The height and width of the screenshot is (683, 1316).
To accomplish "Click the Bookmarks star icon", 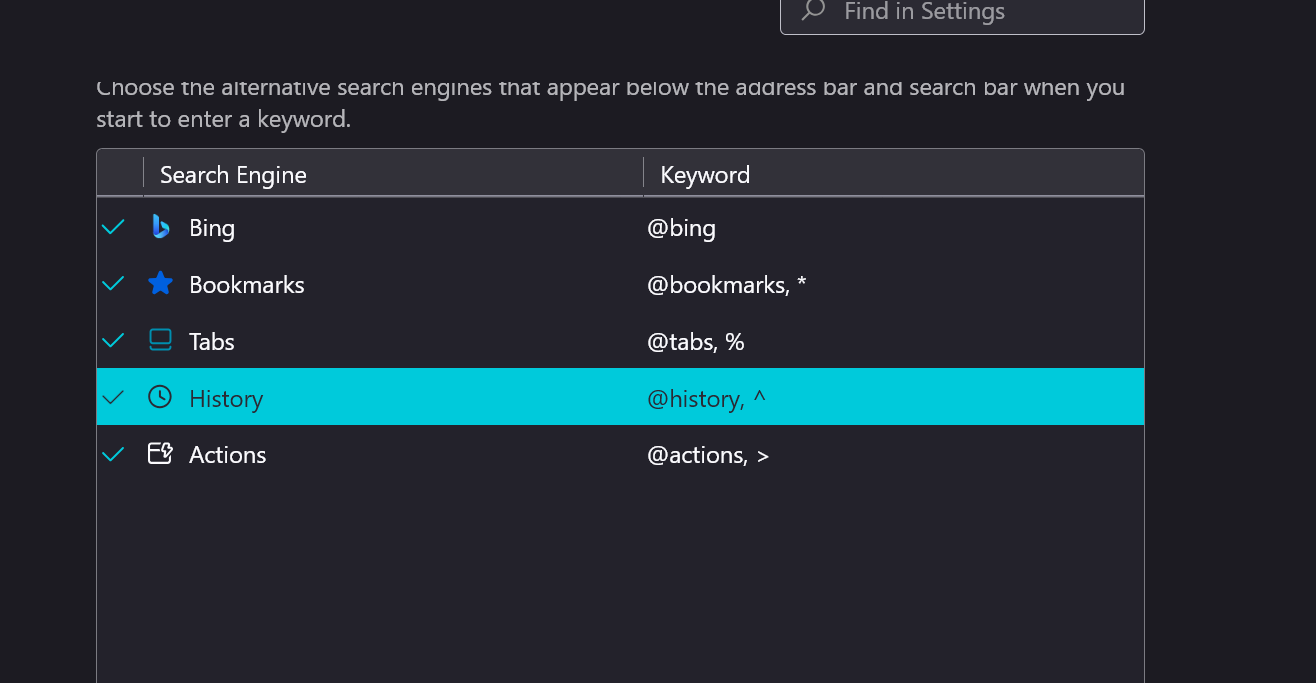I will pos(160,284).
